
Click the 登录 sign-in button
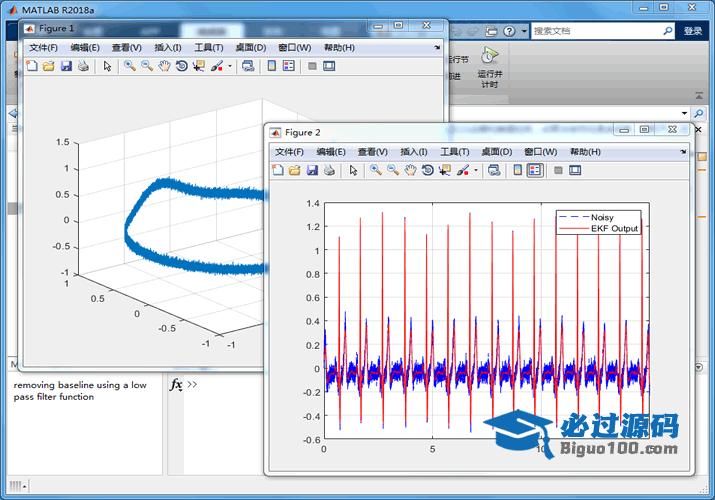pyautogui.click(x=693, y=31)
